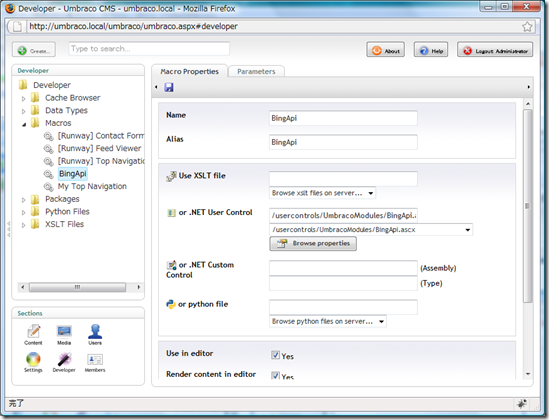
Task: Click the Data Types folder icon
Action: pos(35,110)
